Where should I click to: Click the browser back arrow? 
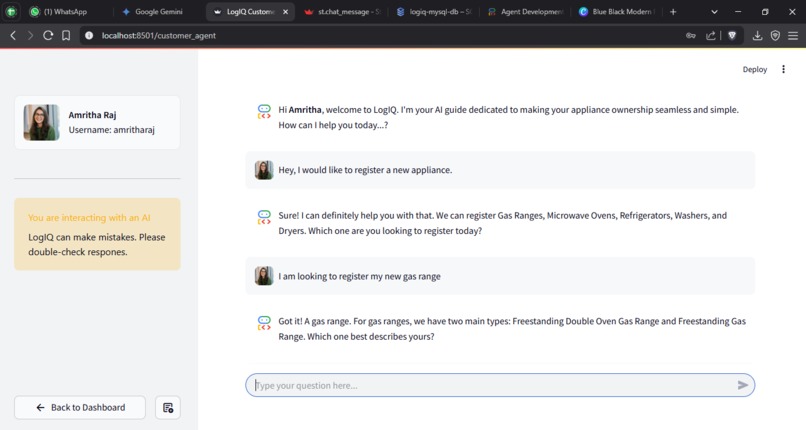coord(13,35)
